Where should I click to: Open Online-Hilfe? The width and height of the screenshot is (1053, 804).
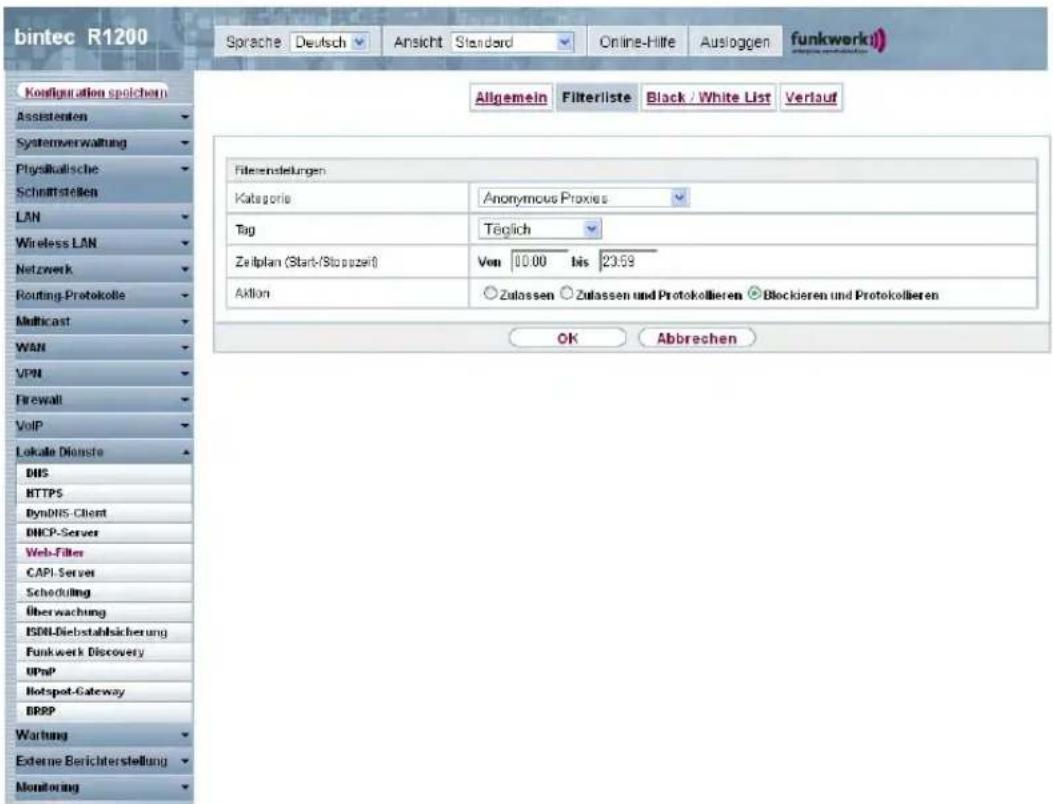(637, 42)
